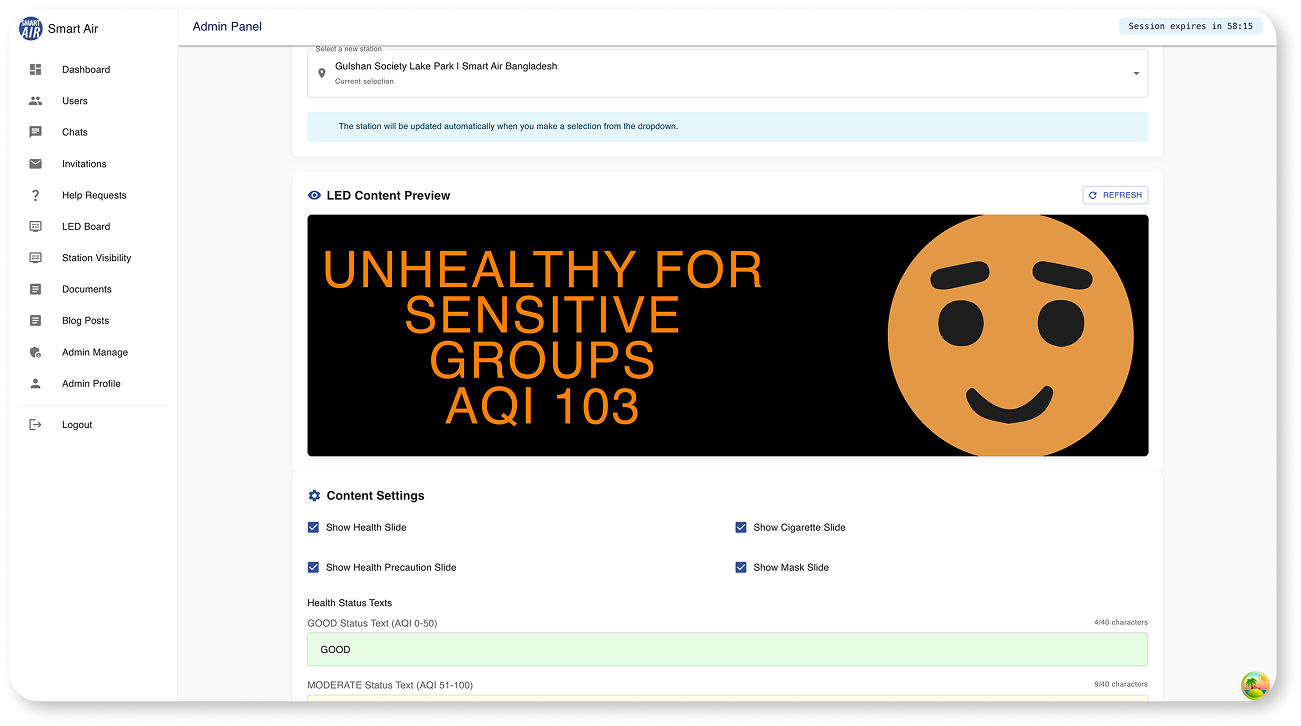
Task: Click the LED content preview image
Action: (x=727, y=336)
